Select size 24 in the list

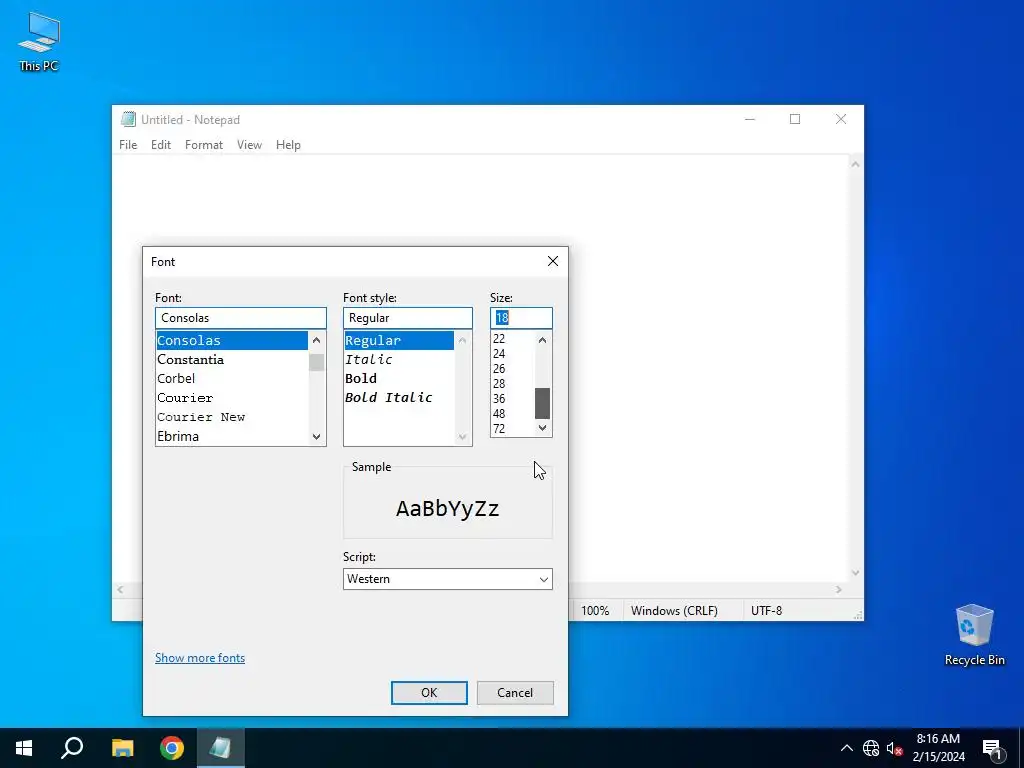(513, 353)
